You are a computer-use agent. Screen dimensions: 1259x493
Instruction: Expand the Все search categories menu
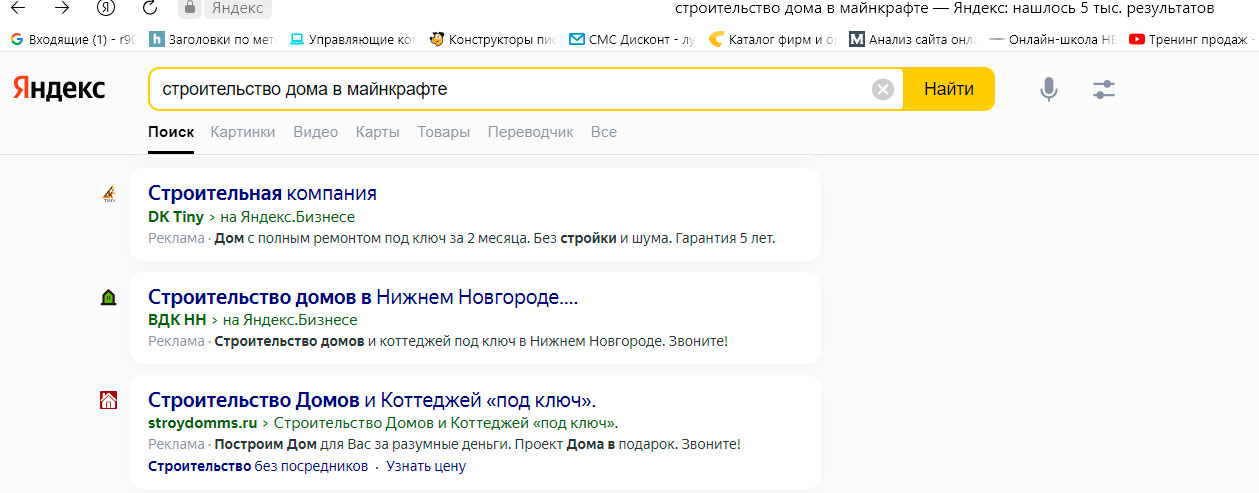coord(603,132)
